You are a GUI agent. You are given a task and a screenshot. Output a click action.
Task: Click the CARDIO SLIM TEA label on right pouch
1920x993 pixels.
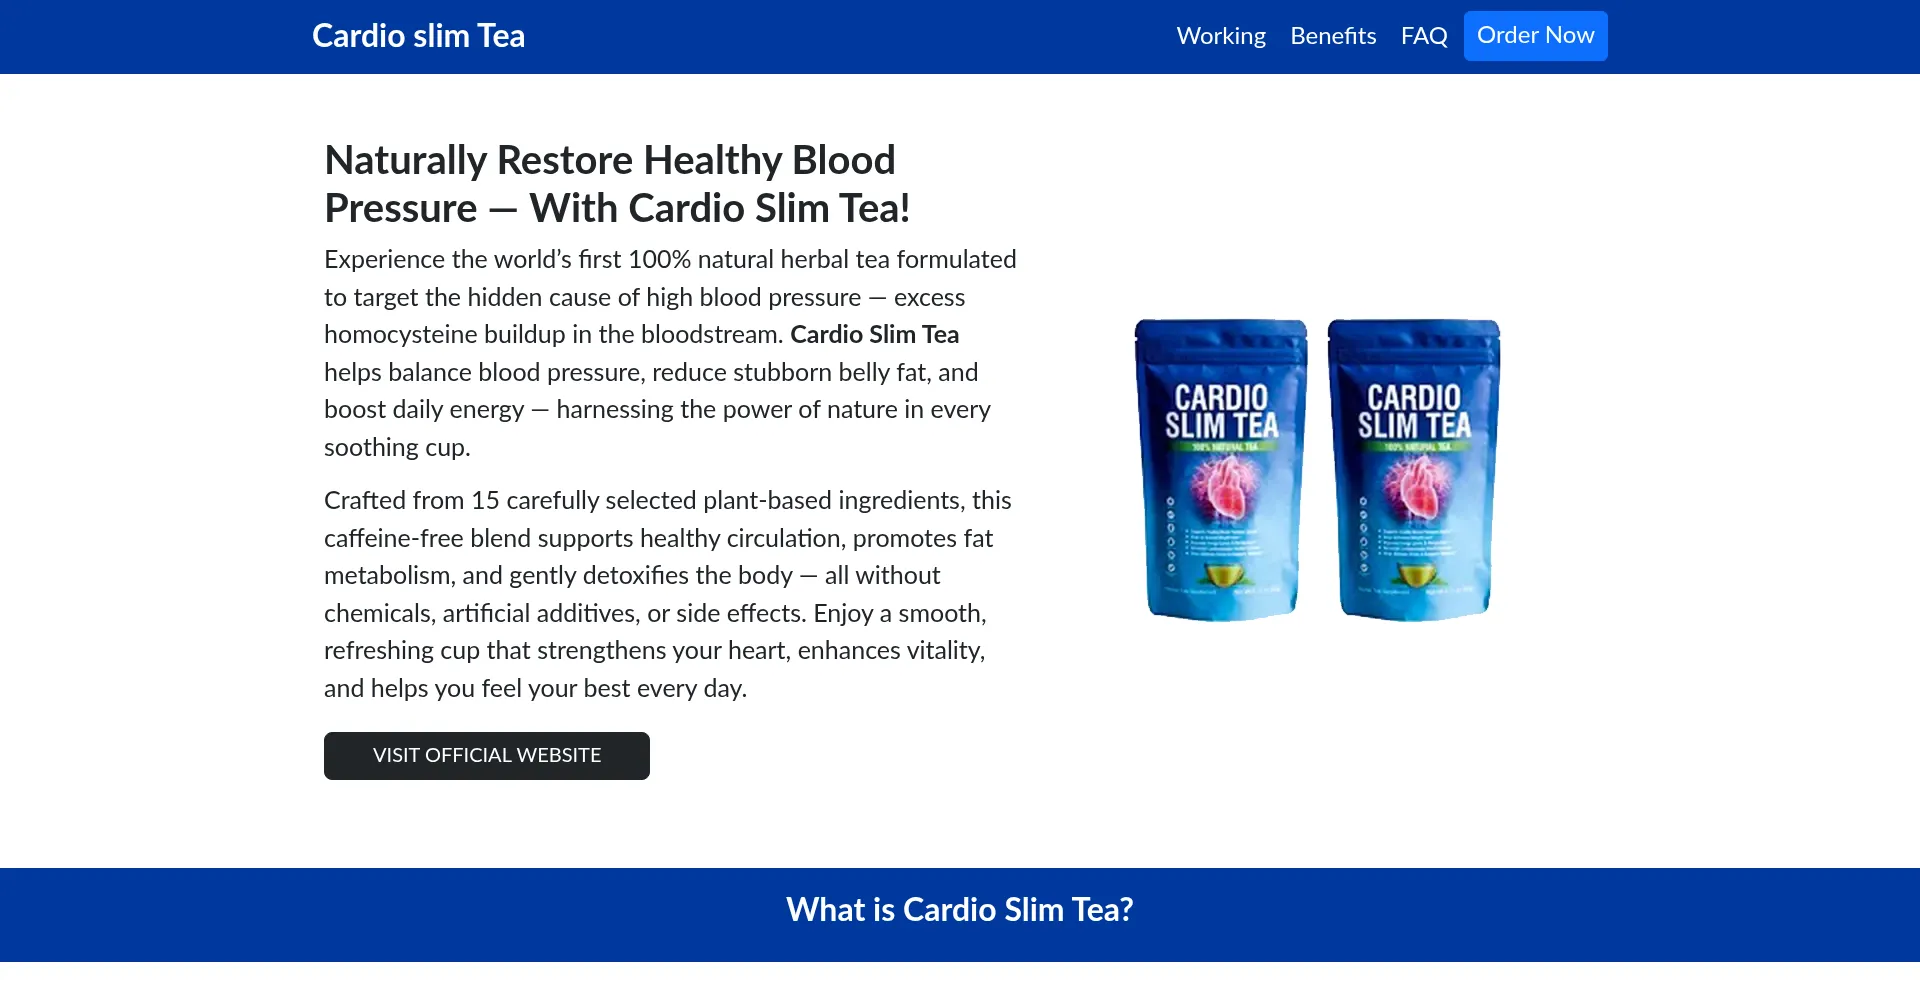click(x=1415, y=411)
